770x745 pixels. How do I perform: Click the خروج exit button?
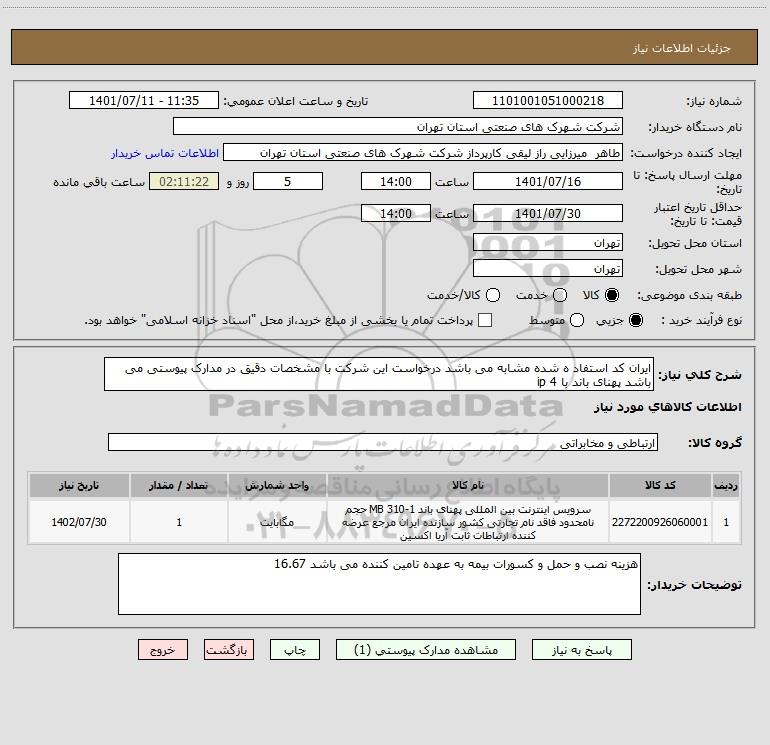point(163,650)
